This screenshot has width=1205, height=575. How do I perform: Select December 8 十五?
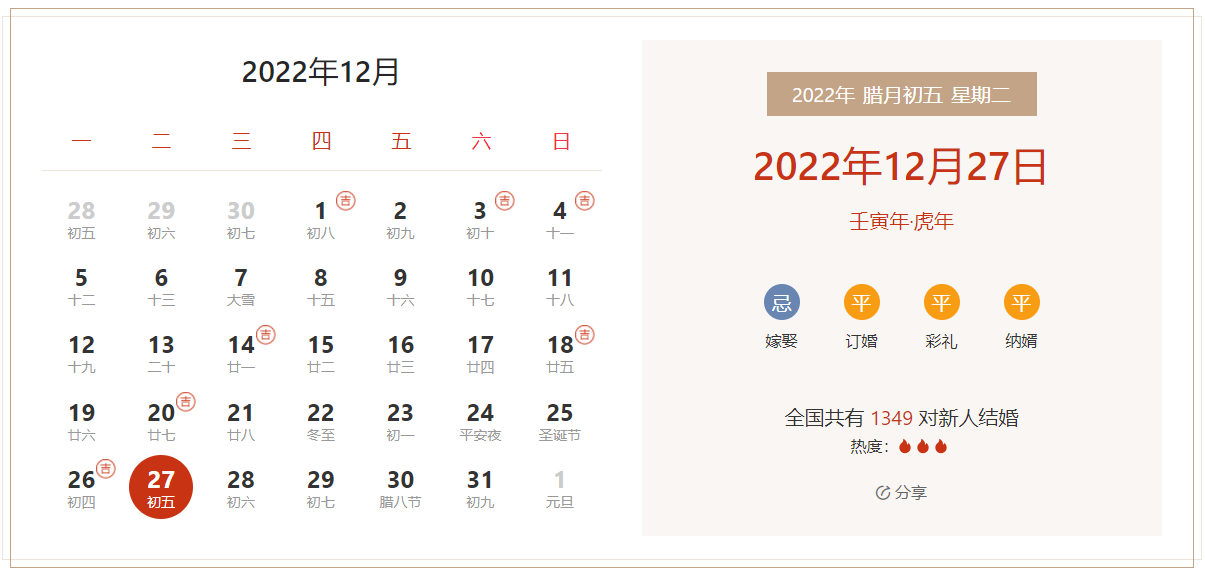point(321,287)
